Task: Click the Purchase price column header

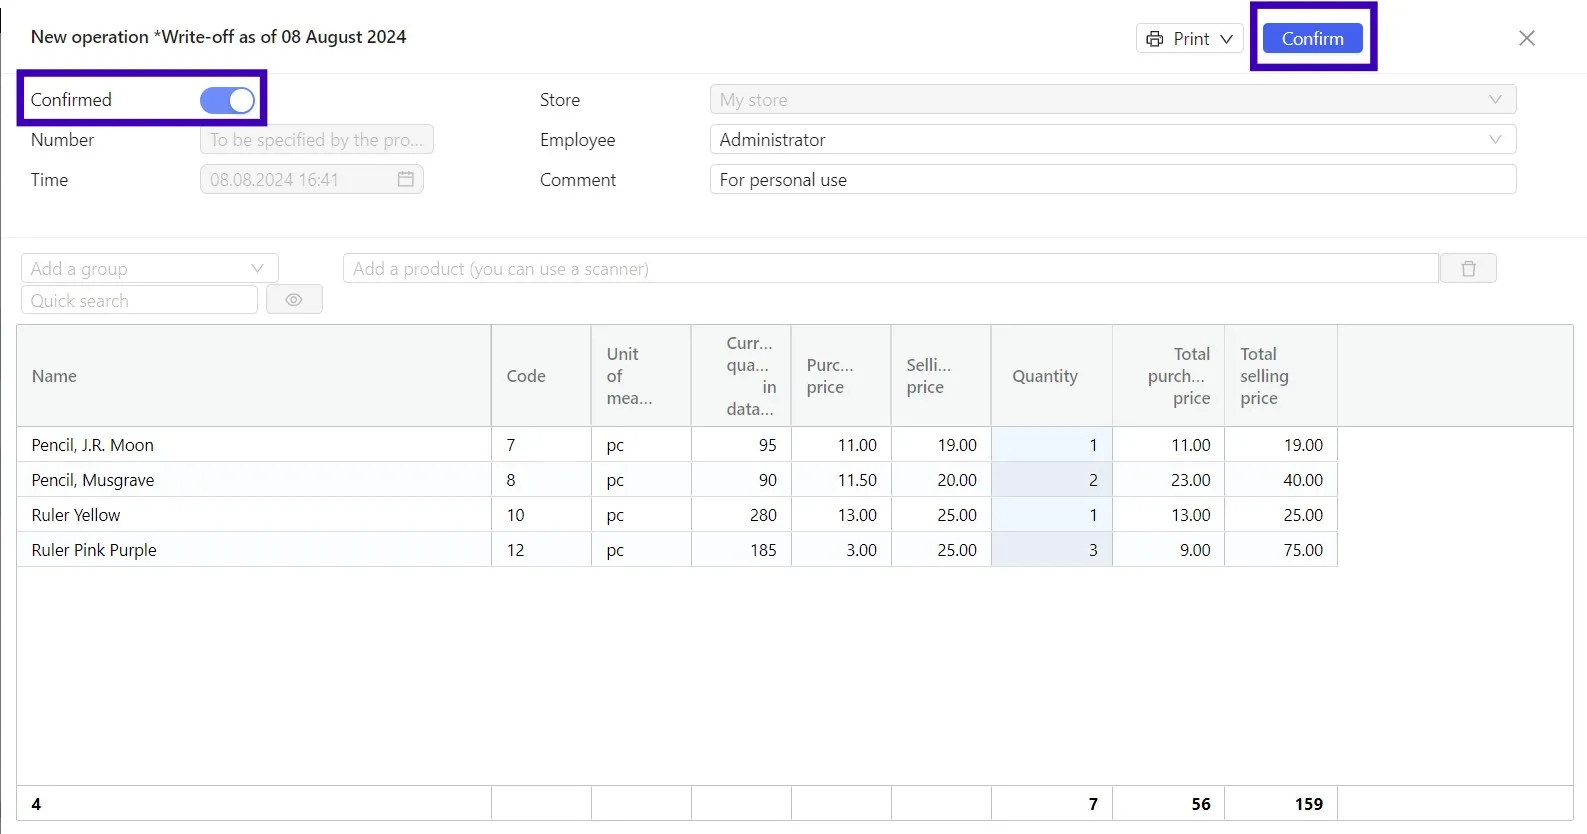Action: click(x=841, y=376)
